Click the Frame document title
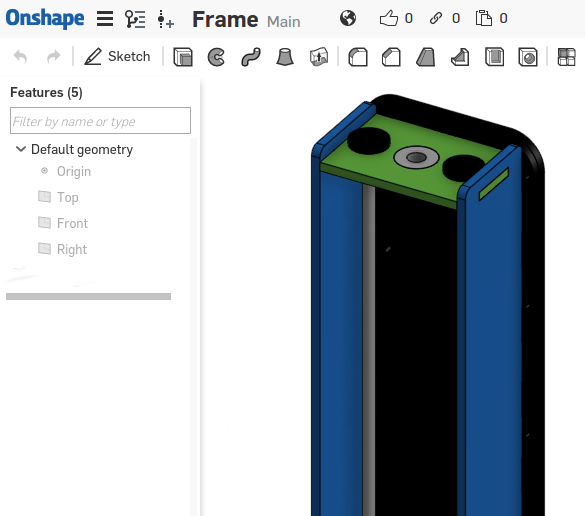This screenshot has height=516, width=585. tap(225, 19)
